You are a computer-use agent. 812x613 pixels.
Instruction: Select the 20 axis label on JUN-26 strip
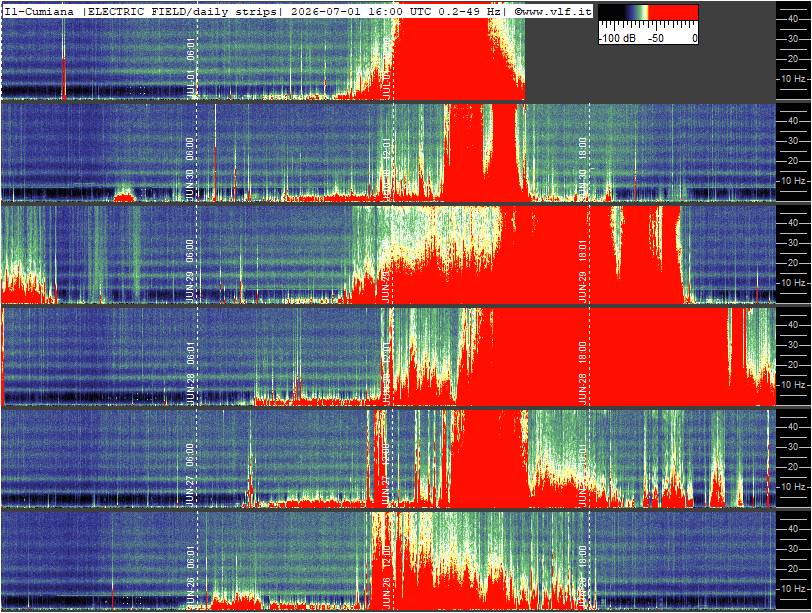click(x=793, y=569)
